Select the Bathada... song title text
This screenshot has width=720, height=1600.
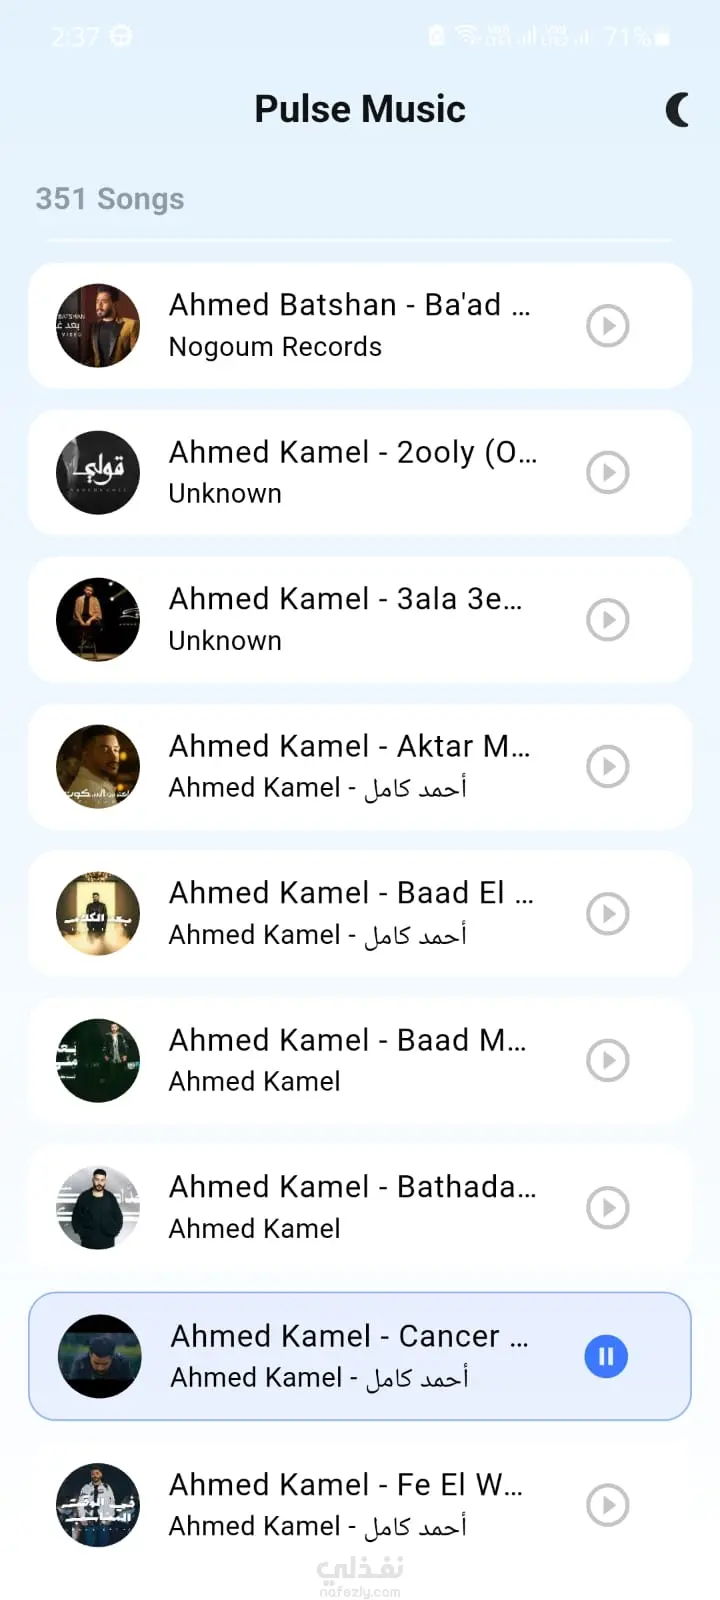click(x=352, y=1187)
